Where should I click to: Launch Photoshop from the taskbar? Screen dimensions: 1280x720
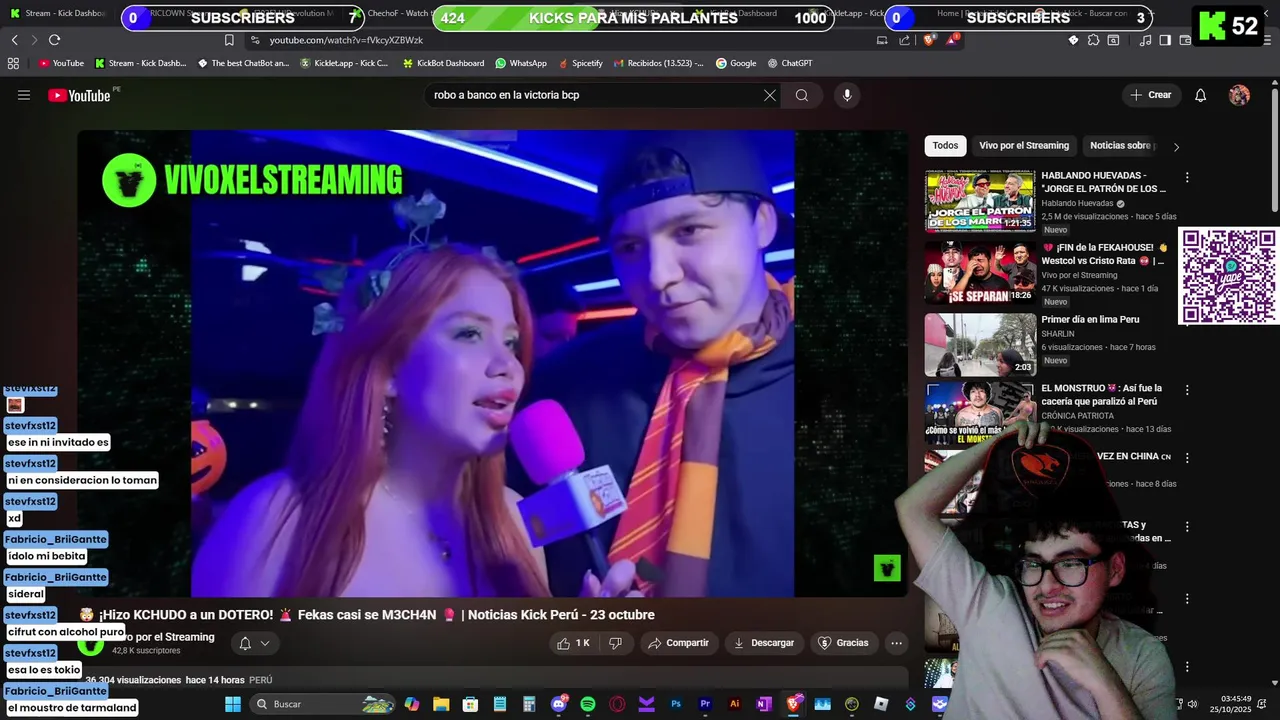click(x=676, y=704)
